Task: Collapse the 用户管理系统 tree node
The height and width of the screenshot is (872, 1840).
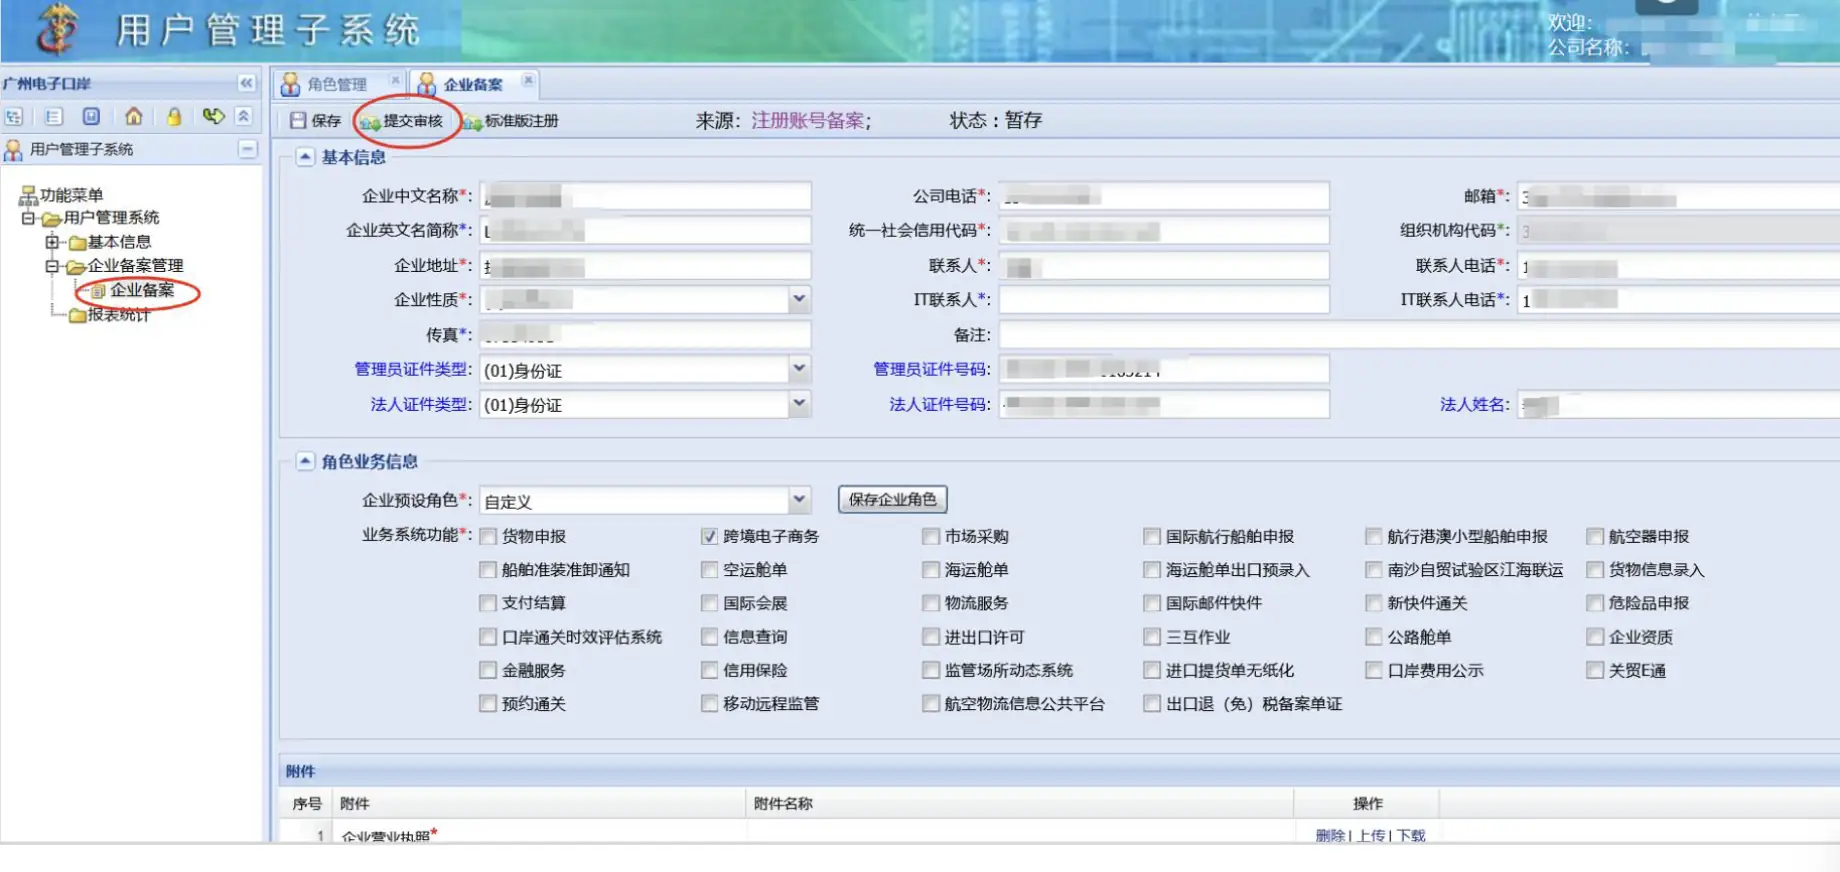Action: (x=28, y=218)
